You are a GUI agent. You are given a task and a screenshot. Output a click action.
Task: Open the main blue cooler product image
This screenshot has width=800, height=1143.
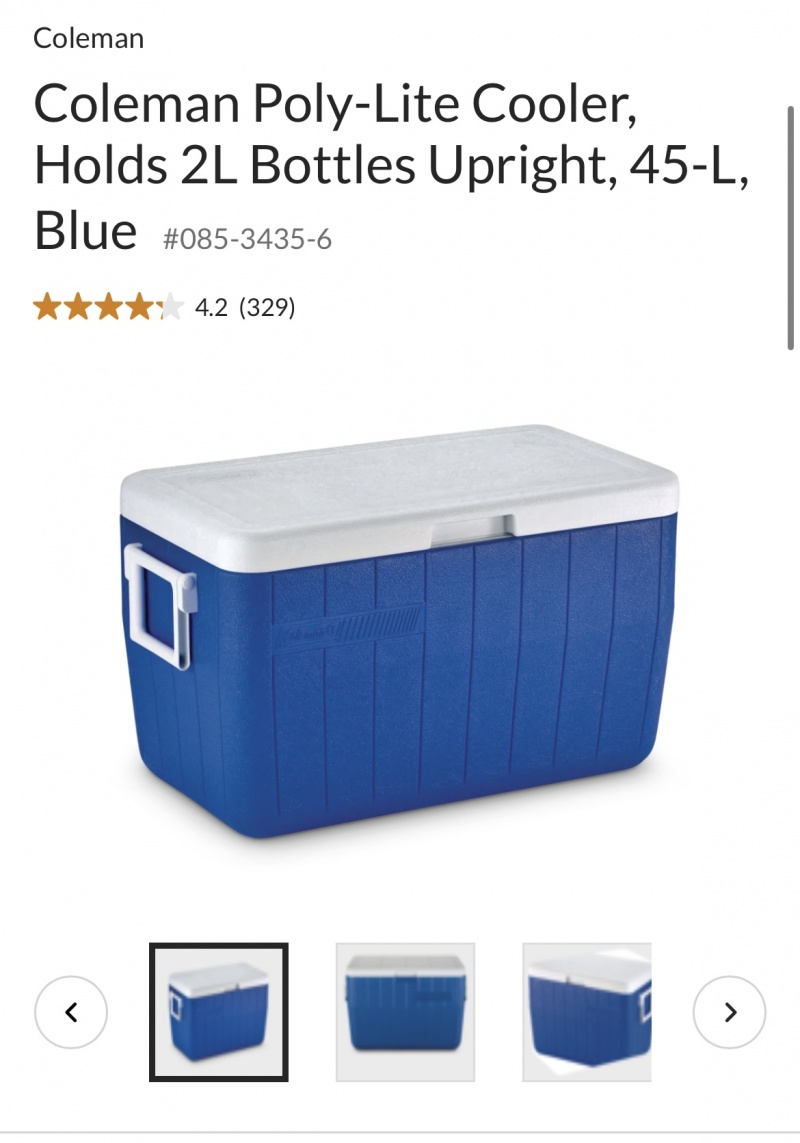point(400,631)
